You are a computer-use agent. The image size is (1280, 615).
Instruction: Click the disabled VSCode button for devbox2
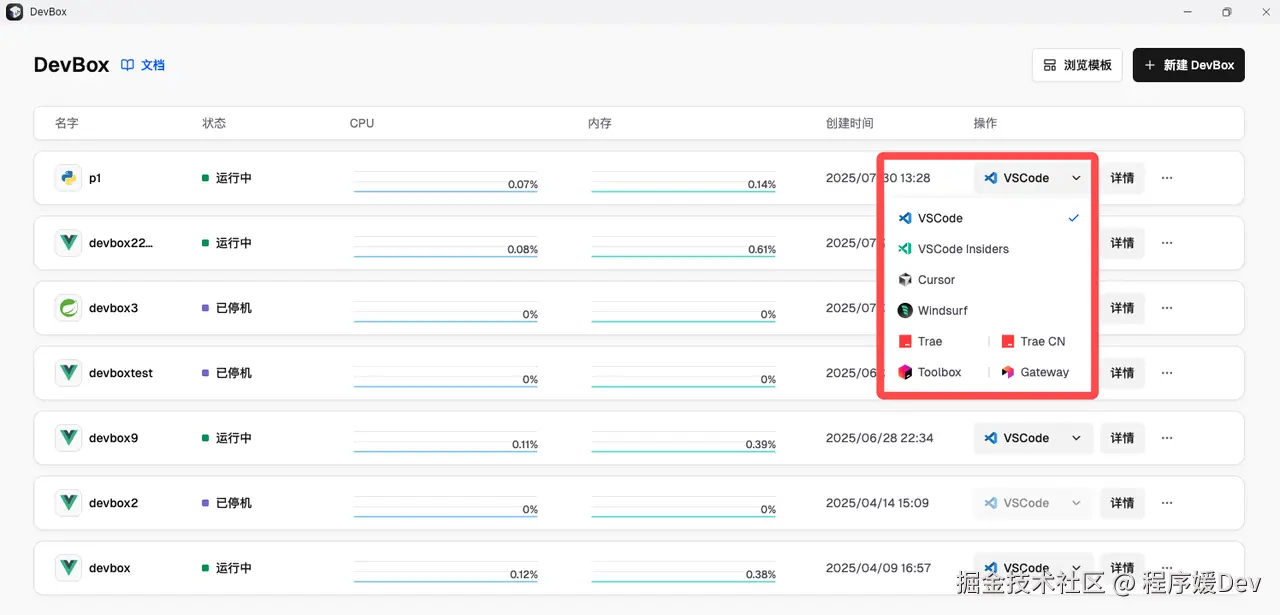point(1017,503)
